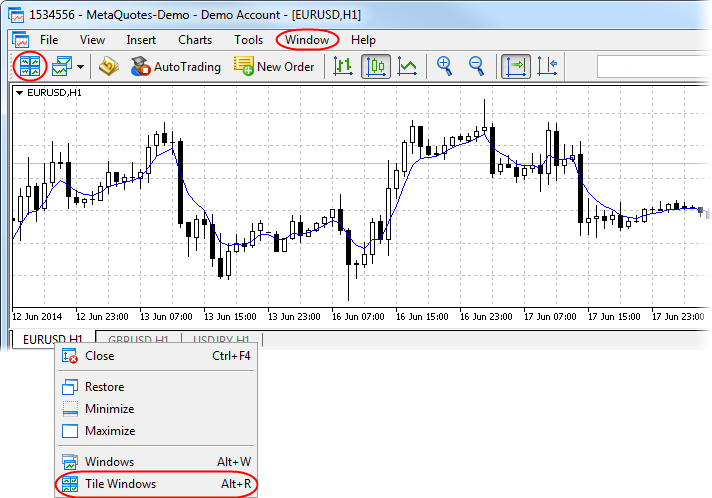Viewport: 712px width, 498px height.
Task: Toggle the AutoTrading button
Action: pyautogui.click(x=175, y=67)
